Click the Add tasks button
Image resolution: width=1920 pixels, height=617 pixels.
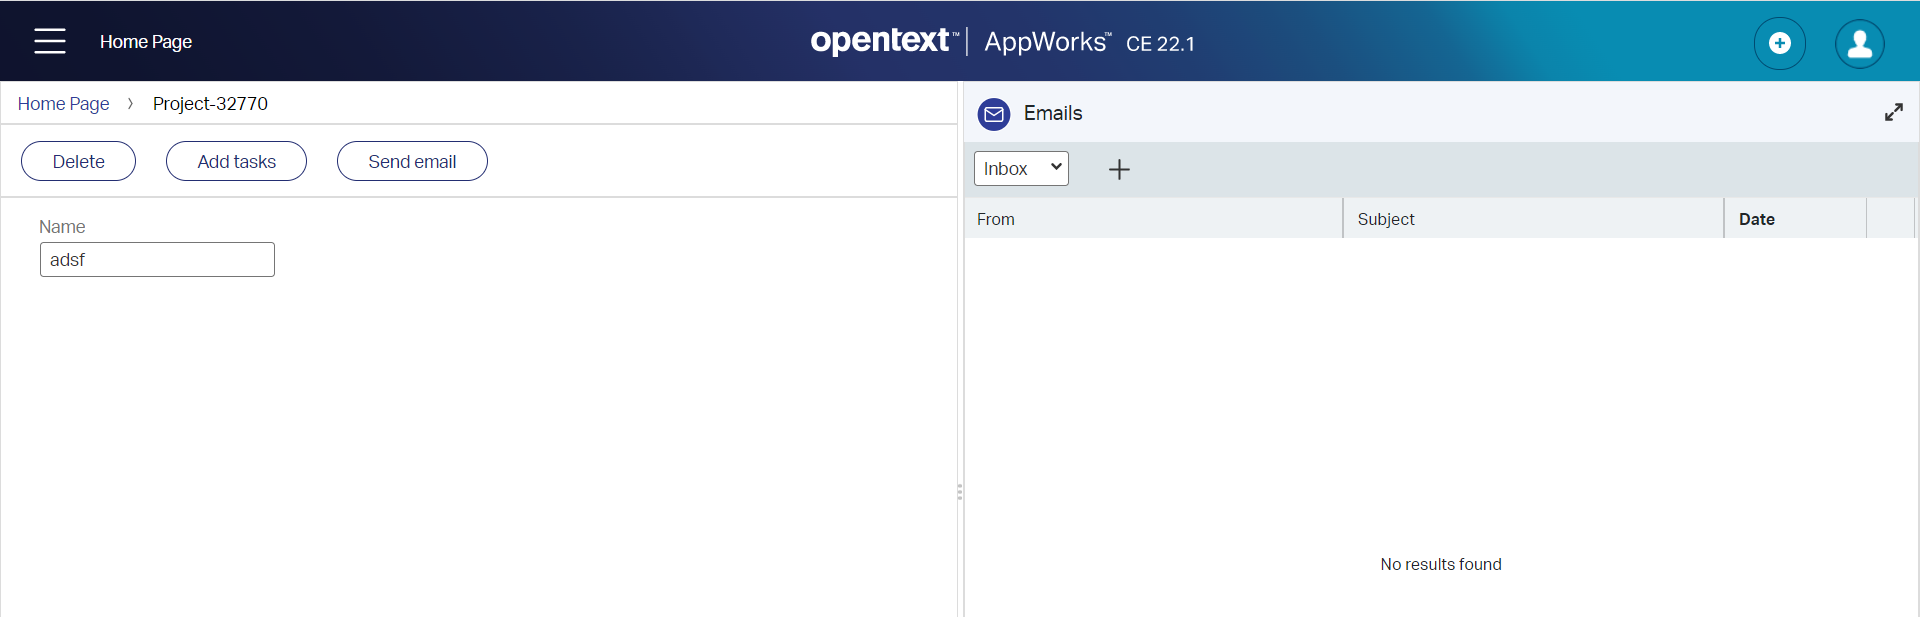point(236,161)
